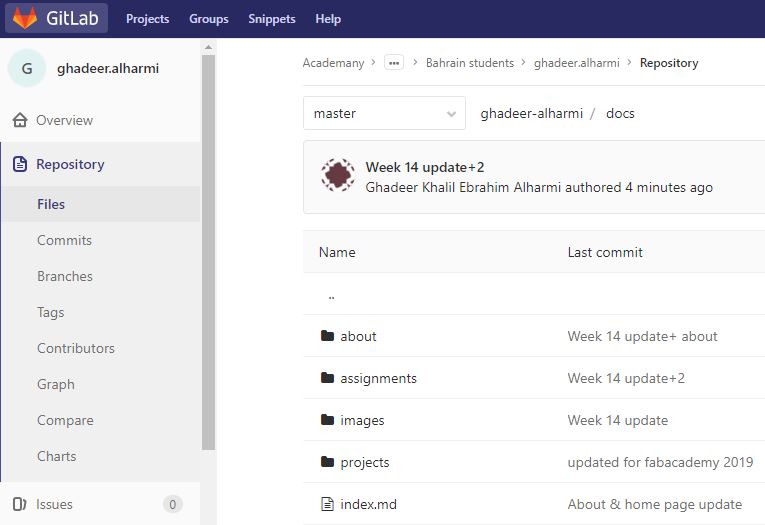Viewport: 765px width, 525px height.
Task: Open the Groups menu
Action: (x=209, y=19)
